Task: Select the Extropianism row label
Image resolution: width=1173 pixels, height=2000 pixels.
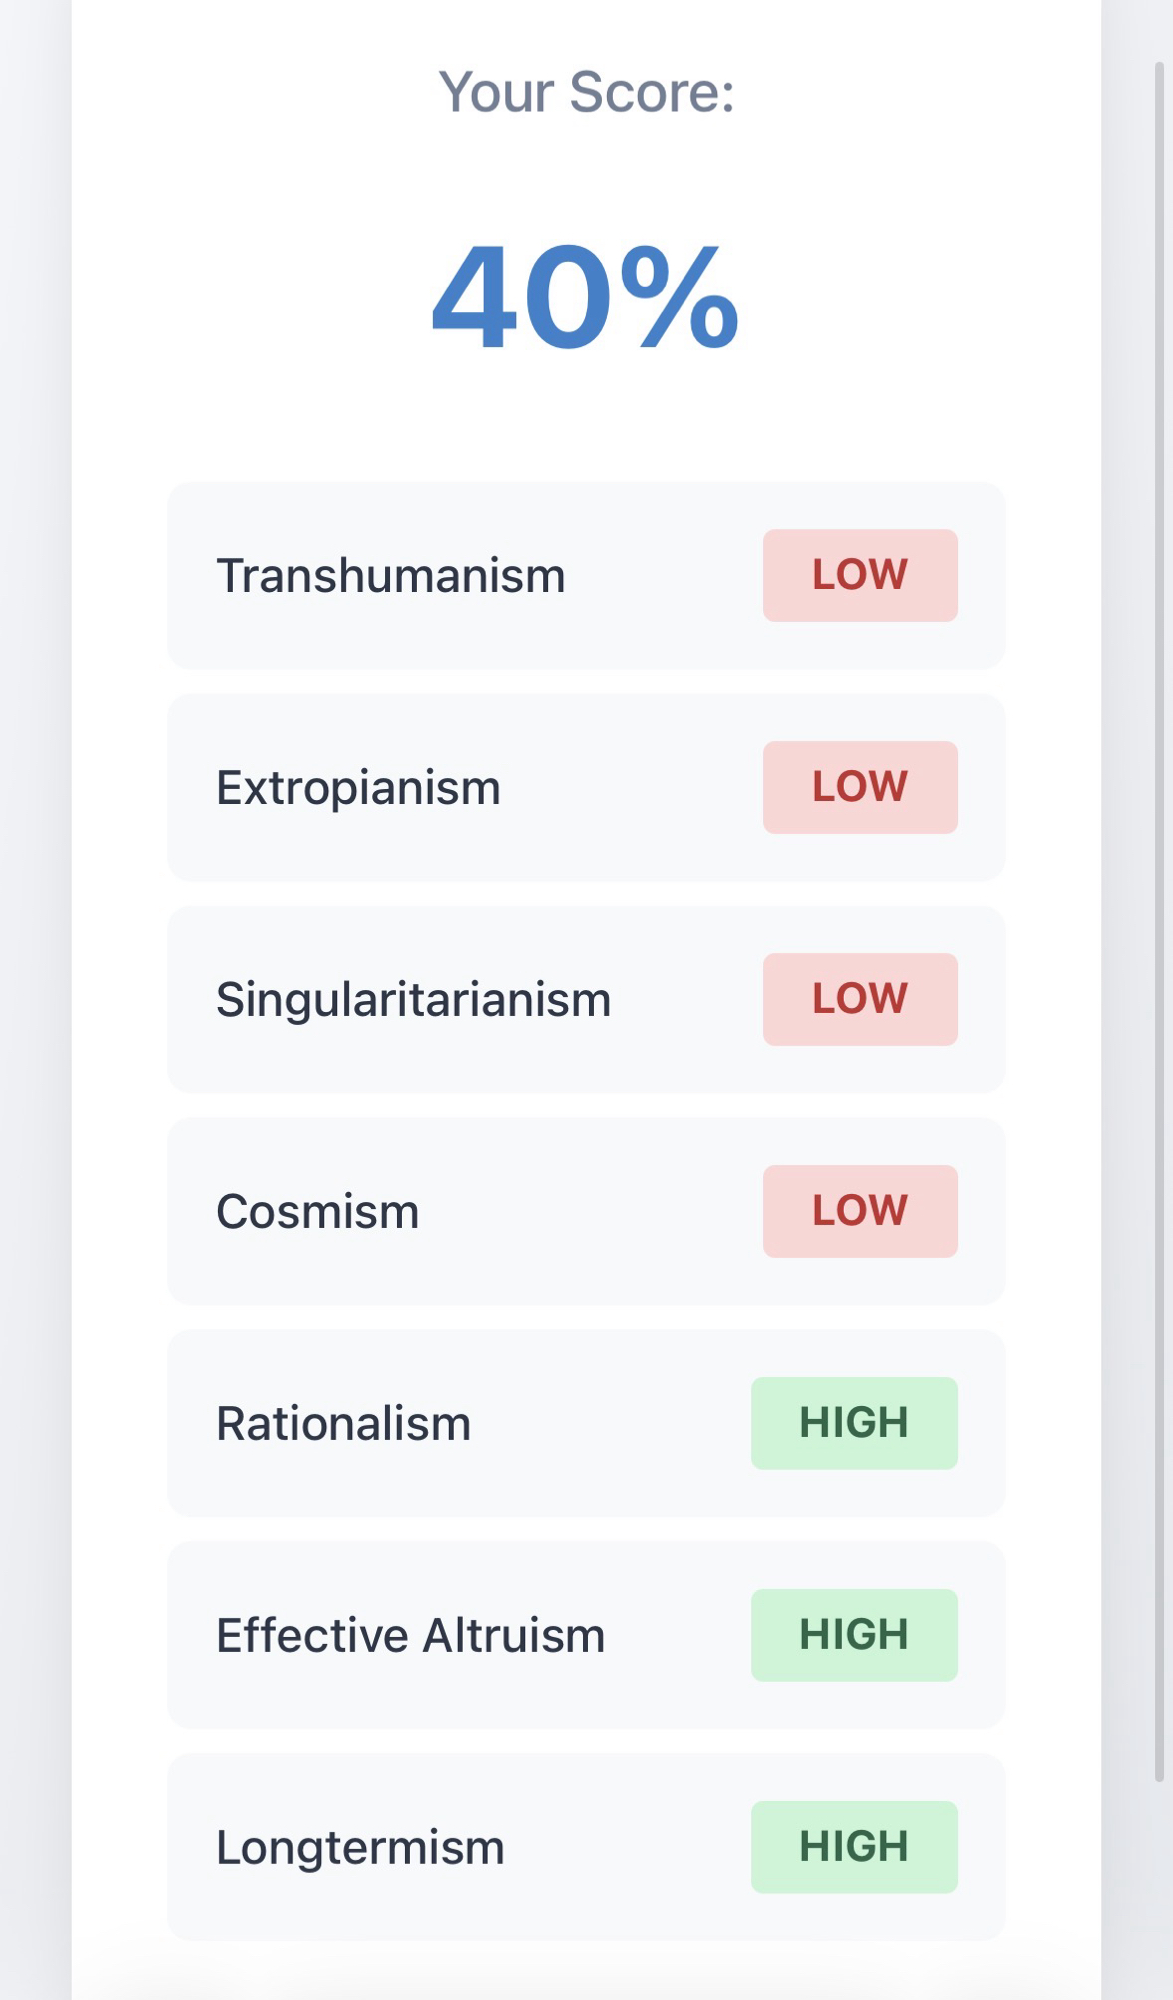Action: click(358, 788)
